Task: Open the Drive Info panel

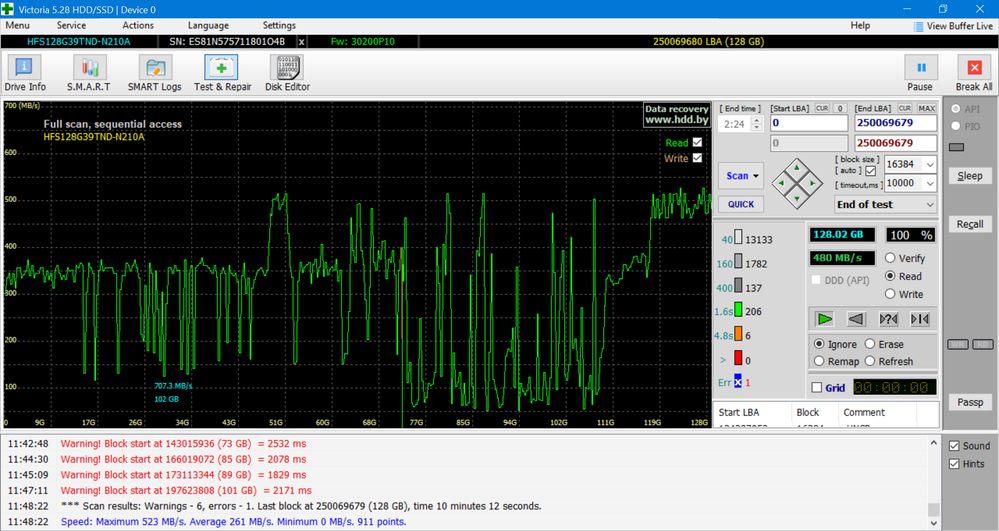Action: 24,73
